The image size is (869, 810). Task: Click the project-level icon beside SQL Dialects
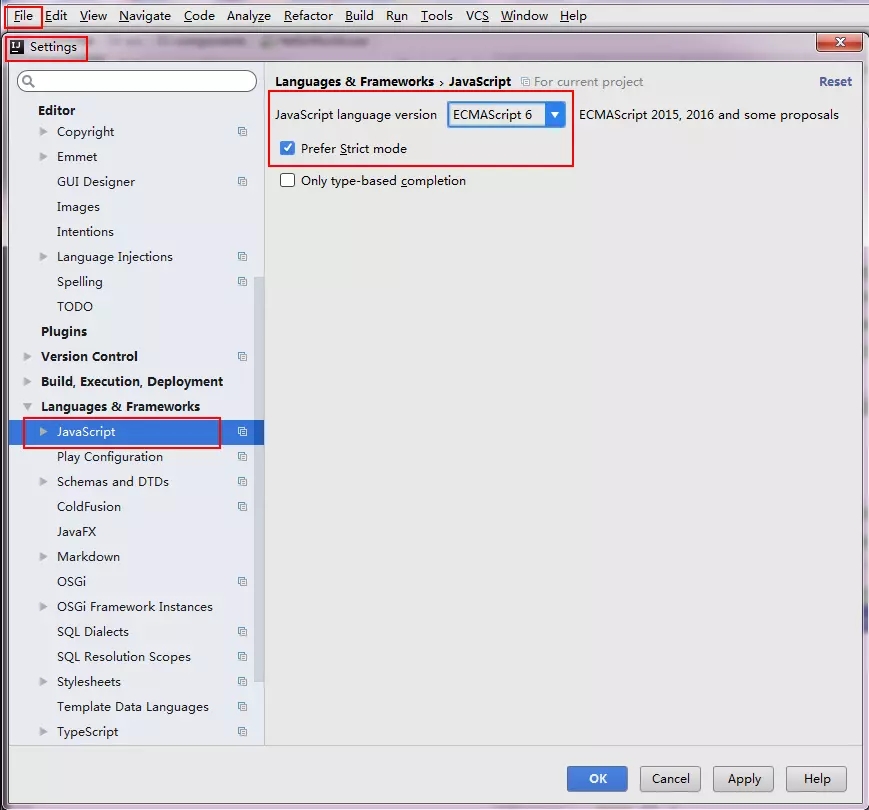pos(242,631)
